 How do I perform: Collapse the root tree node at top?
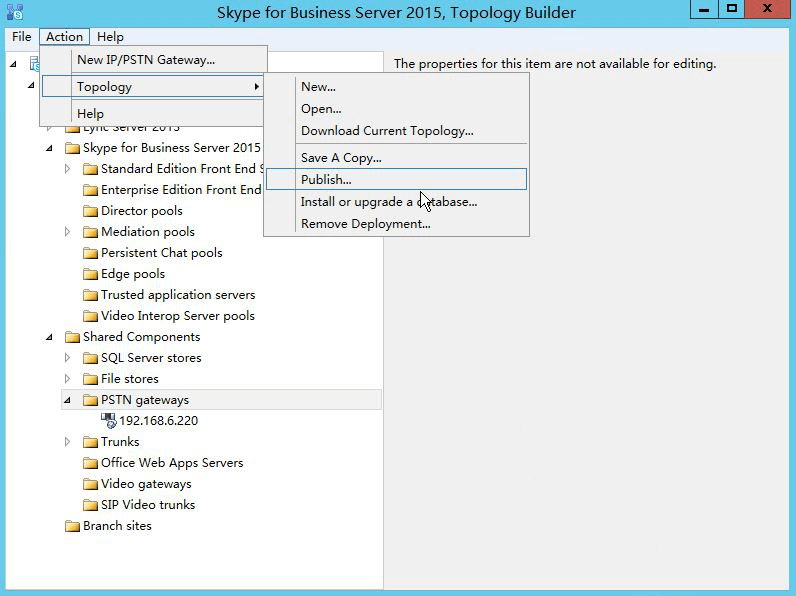coord(13,64)
